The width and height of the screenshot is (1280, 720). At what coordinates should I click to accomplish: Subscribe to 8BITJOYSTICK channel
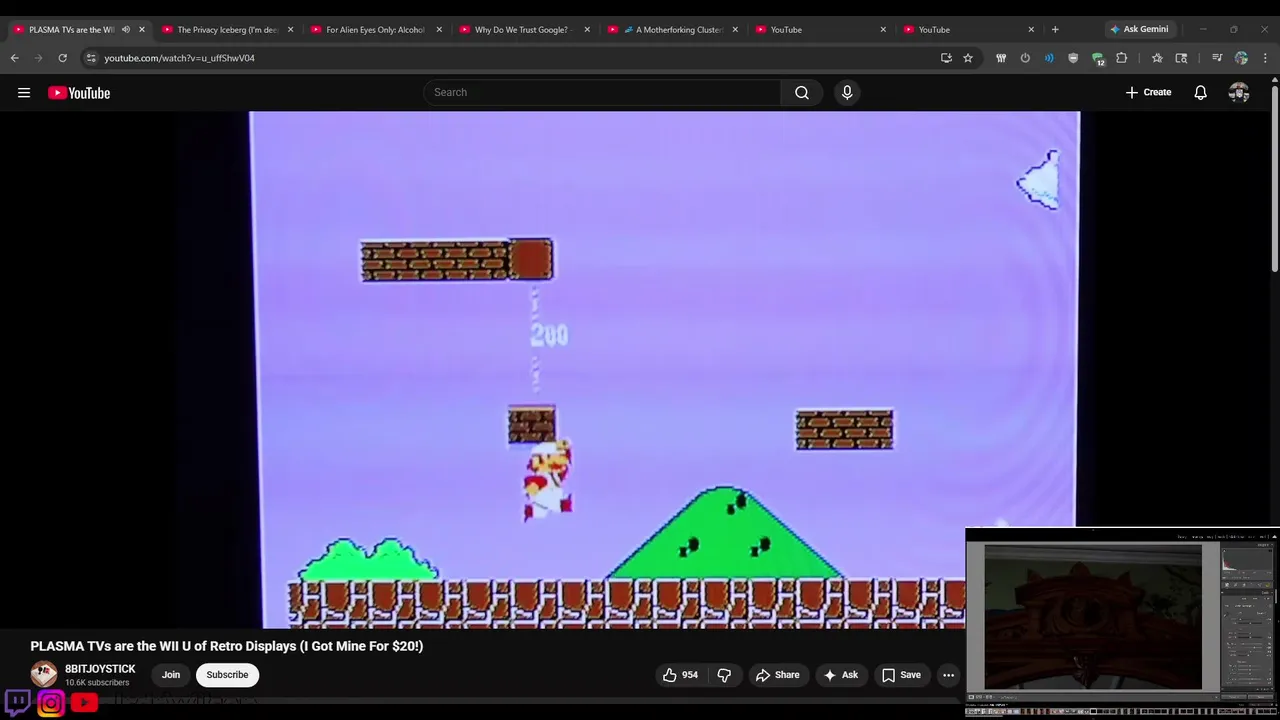pyautogui.click(x=227, y=675)
